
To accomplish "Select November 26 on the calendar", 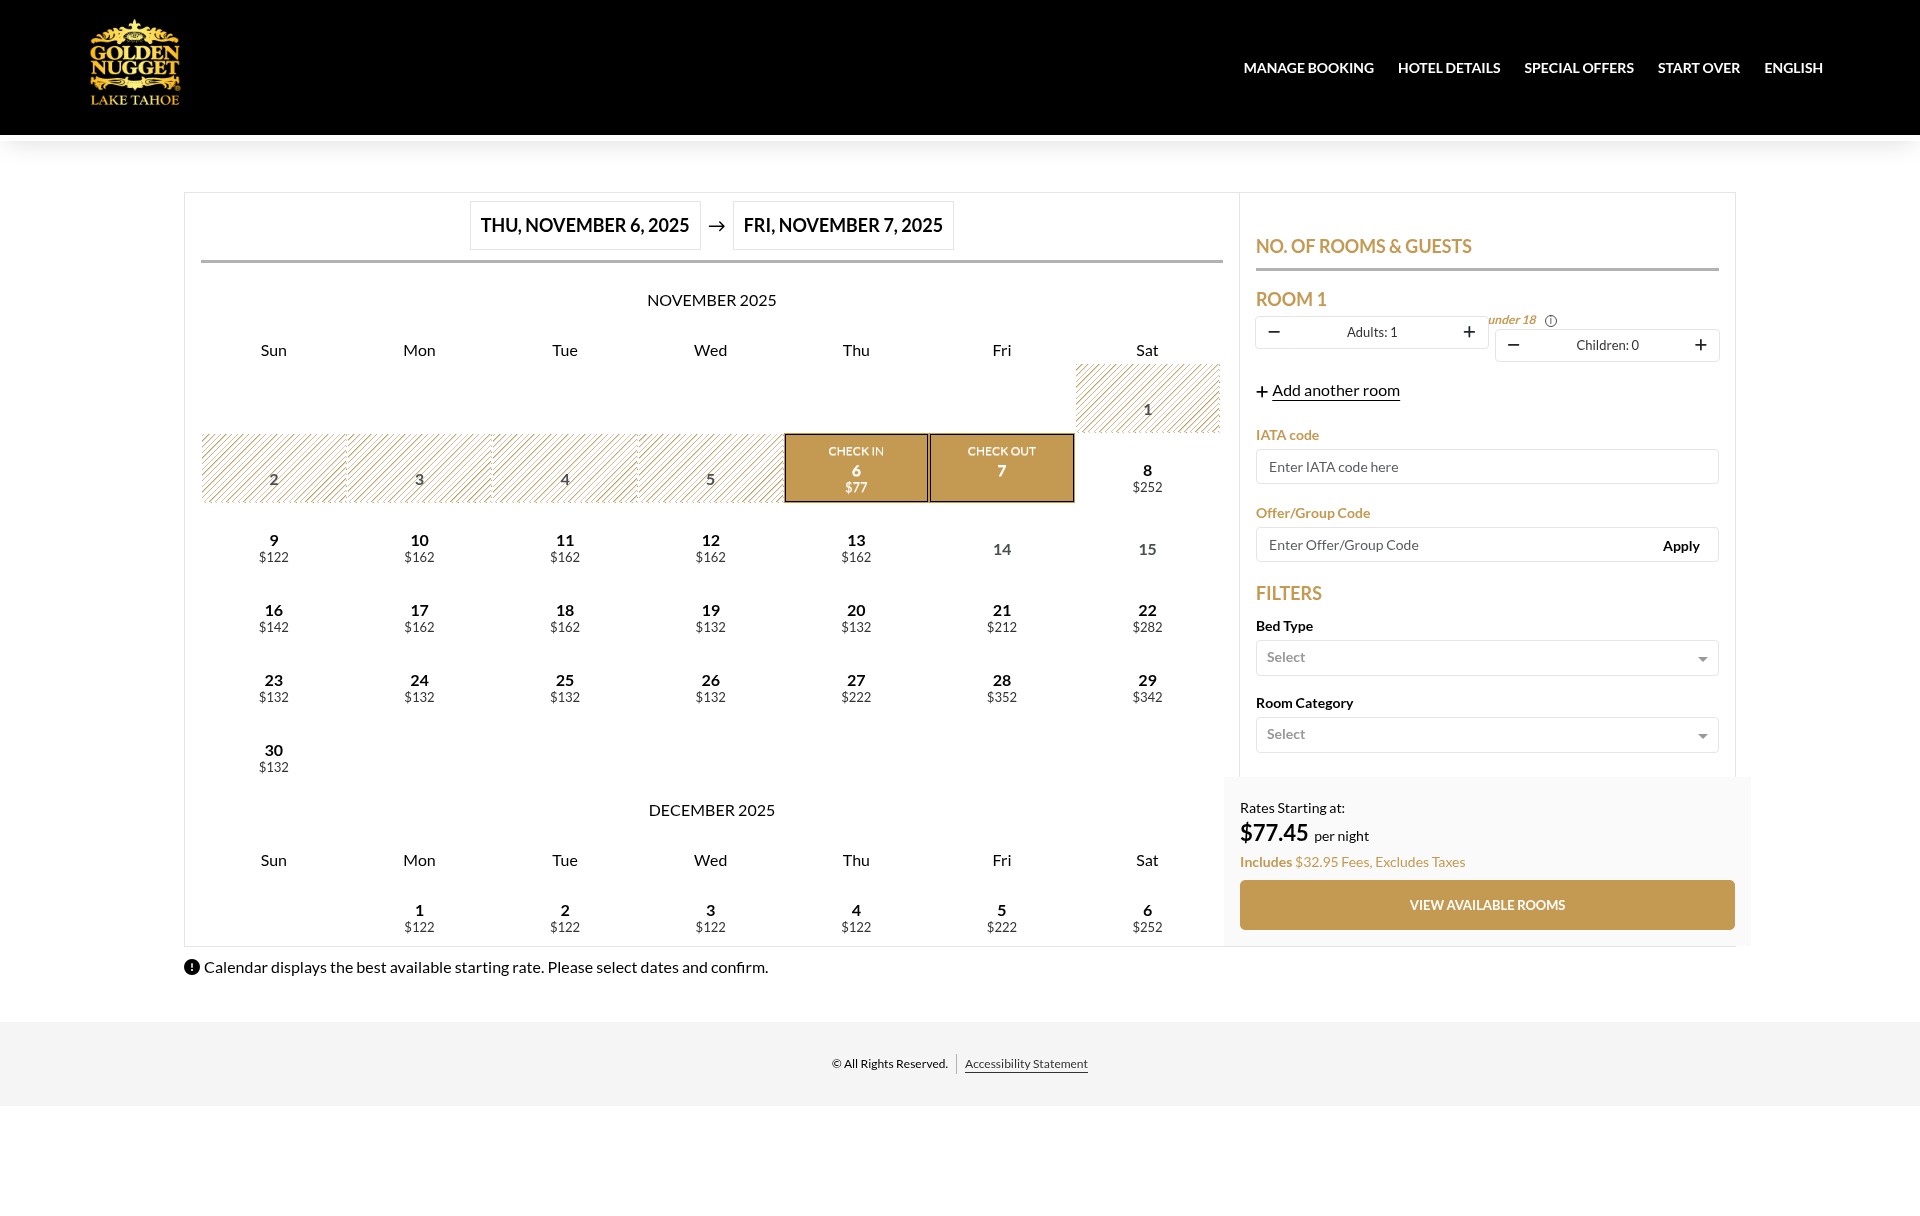I will [711, 688].
